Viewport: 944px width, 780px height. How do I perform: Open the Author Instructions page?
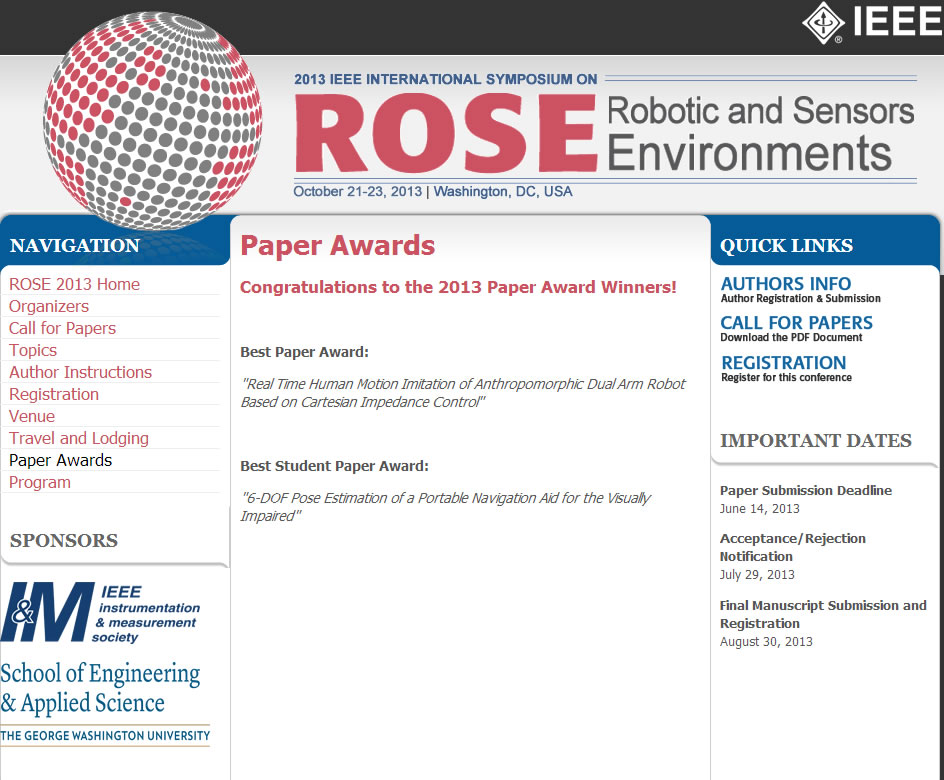[80, 372]
